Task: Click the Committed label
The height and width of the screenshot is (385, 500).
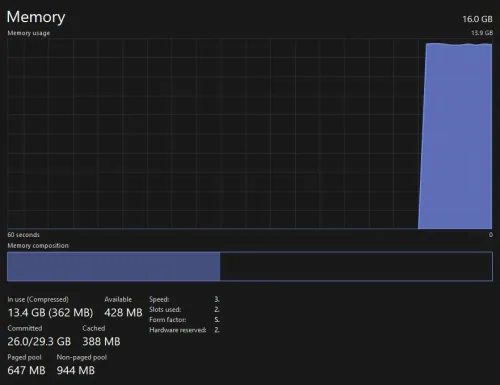Action: pos(25,328)
